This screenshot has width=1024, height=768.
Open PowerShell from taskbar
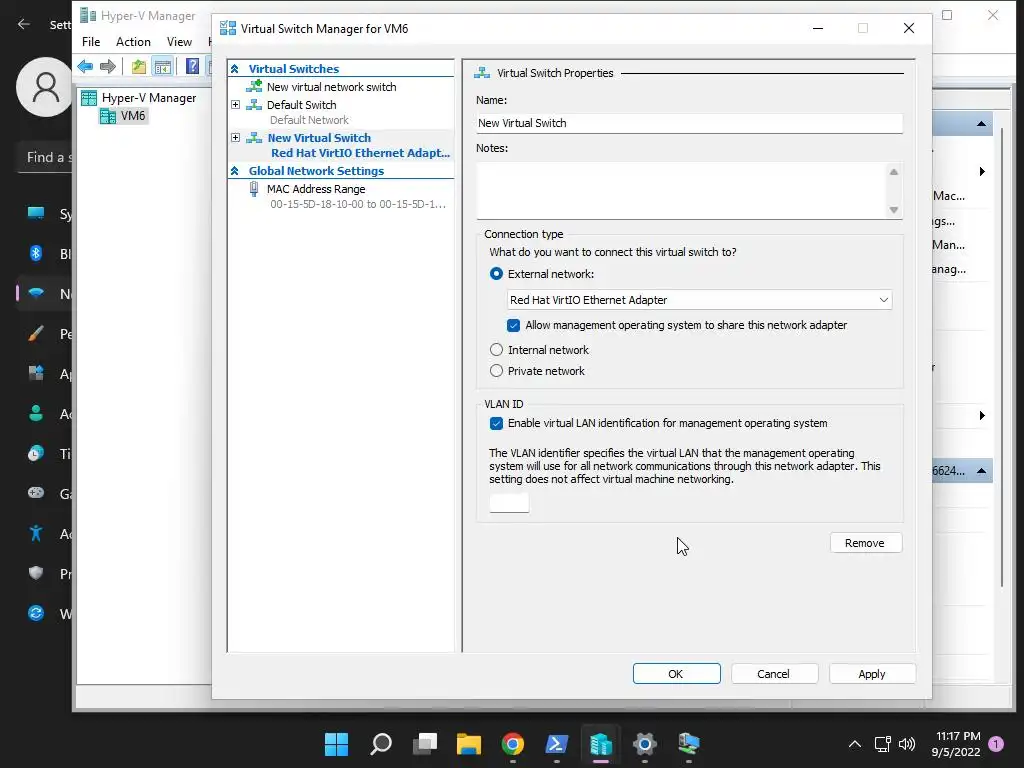[556, 743]
